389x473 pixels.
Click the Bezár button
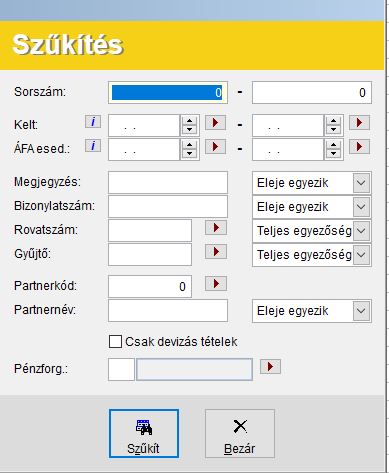point(240,434)
